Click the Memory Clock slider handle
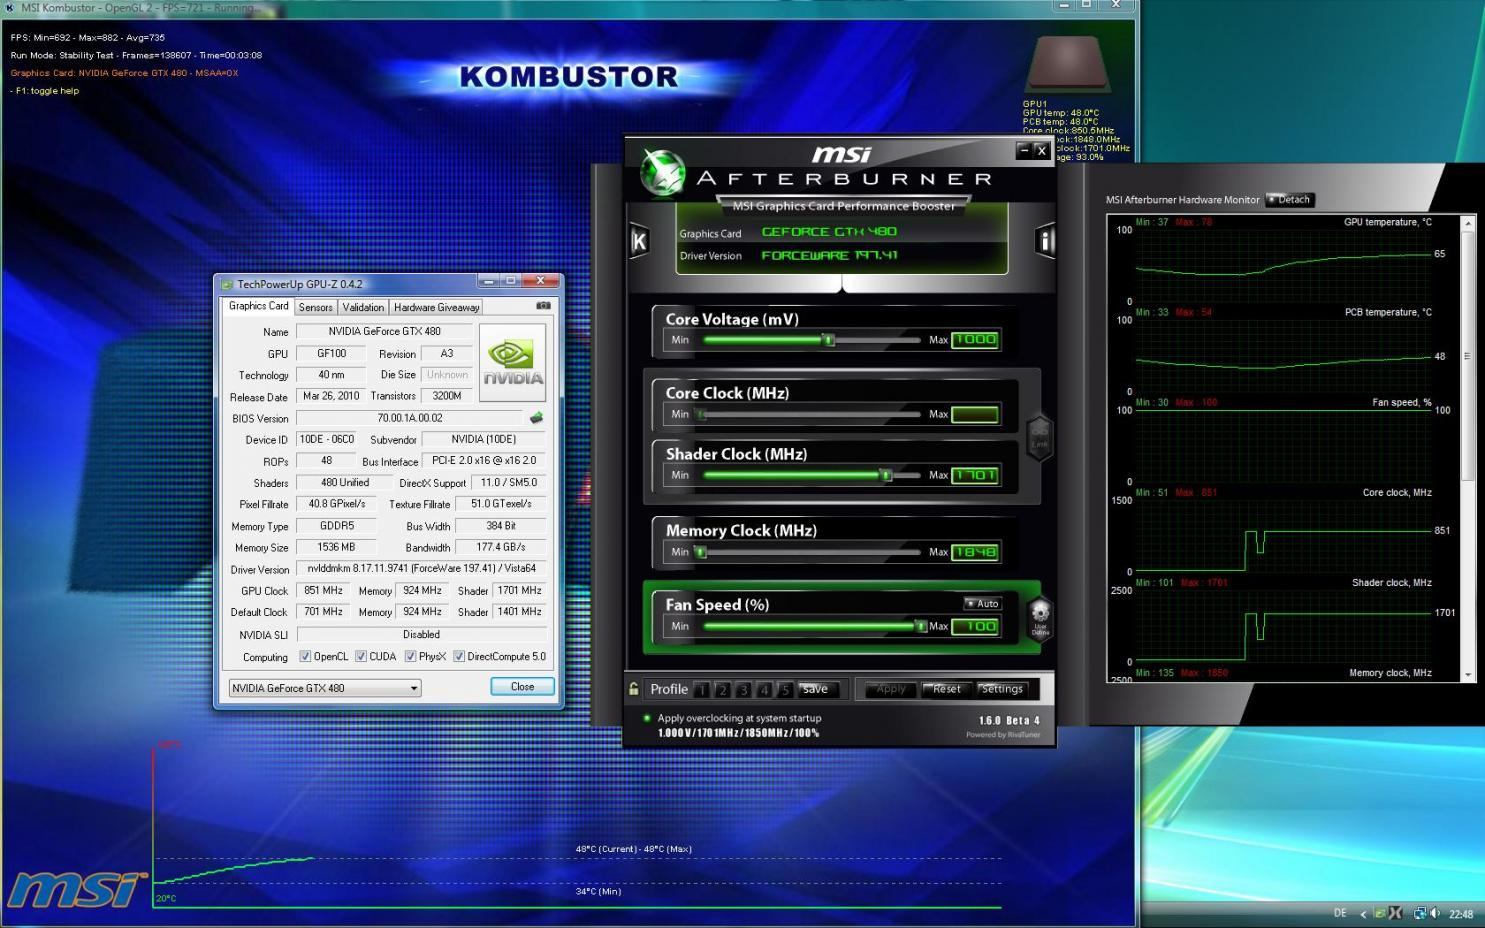Image resolution: width=1485 pixels, height=928 pixels. point(700,552)
